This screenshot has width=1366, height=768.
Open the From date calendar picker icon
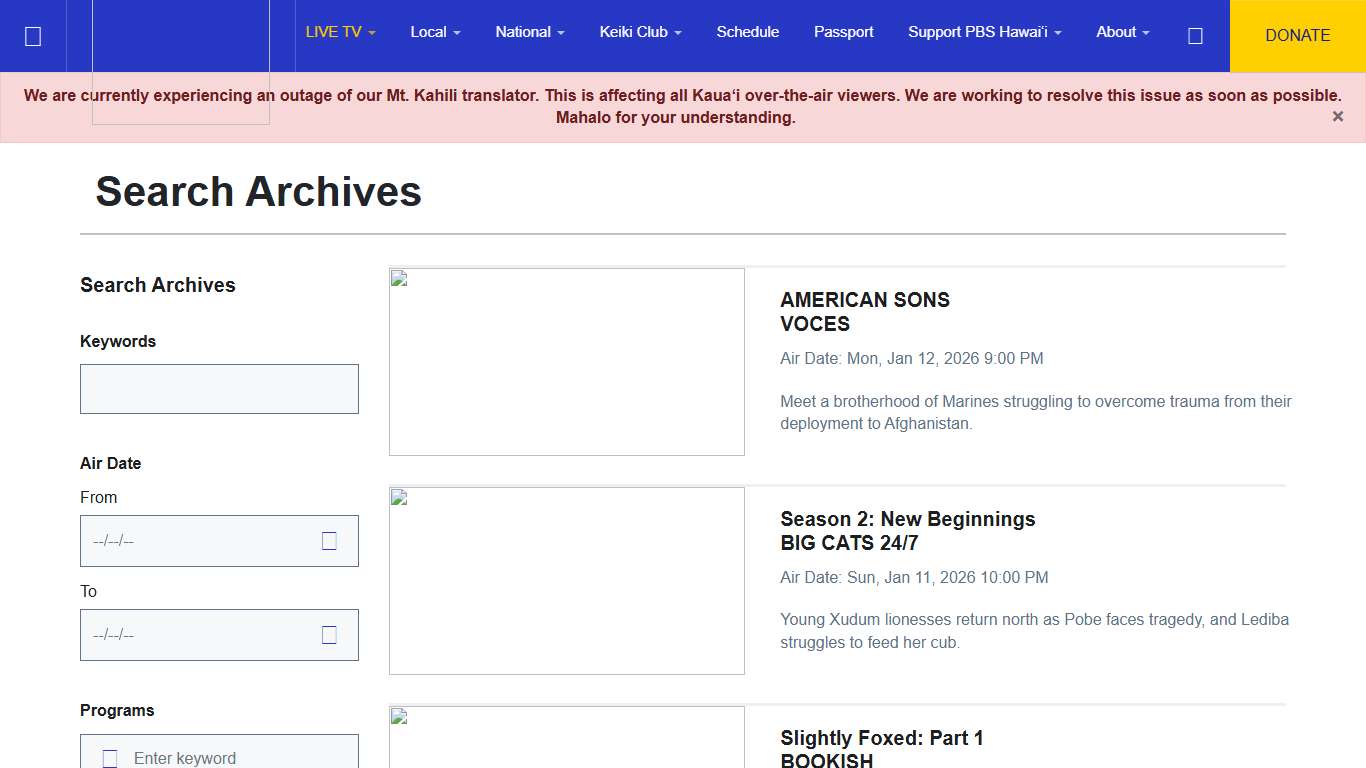(x=329, y=541)
